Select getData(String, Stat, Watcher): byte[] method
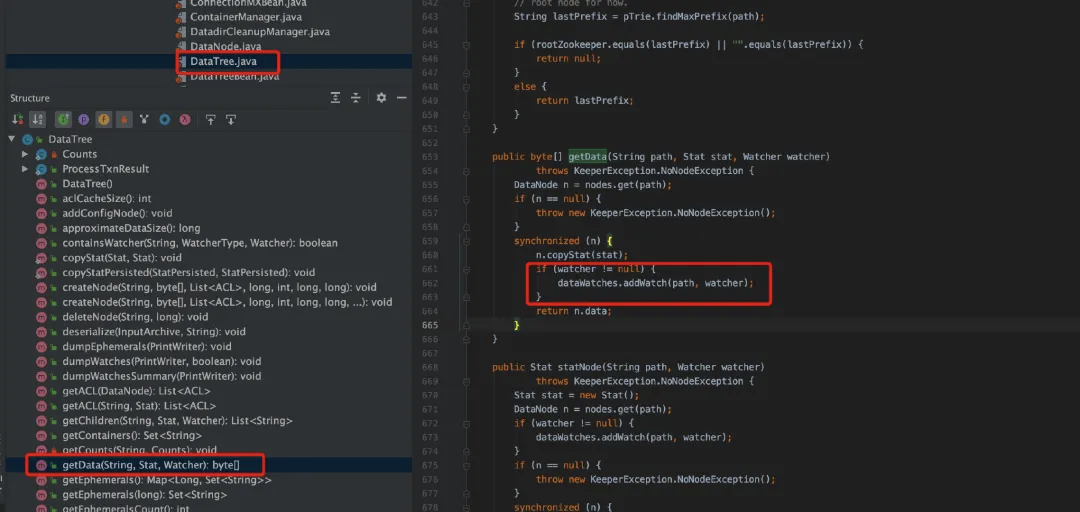Viewport: 1080px width, 512px height. [x=151, y=465]
